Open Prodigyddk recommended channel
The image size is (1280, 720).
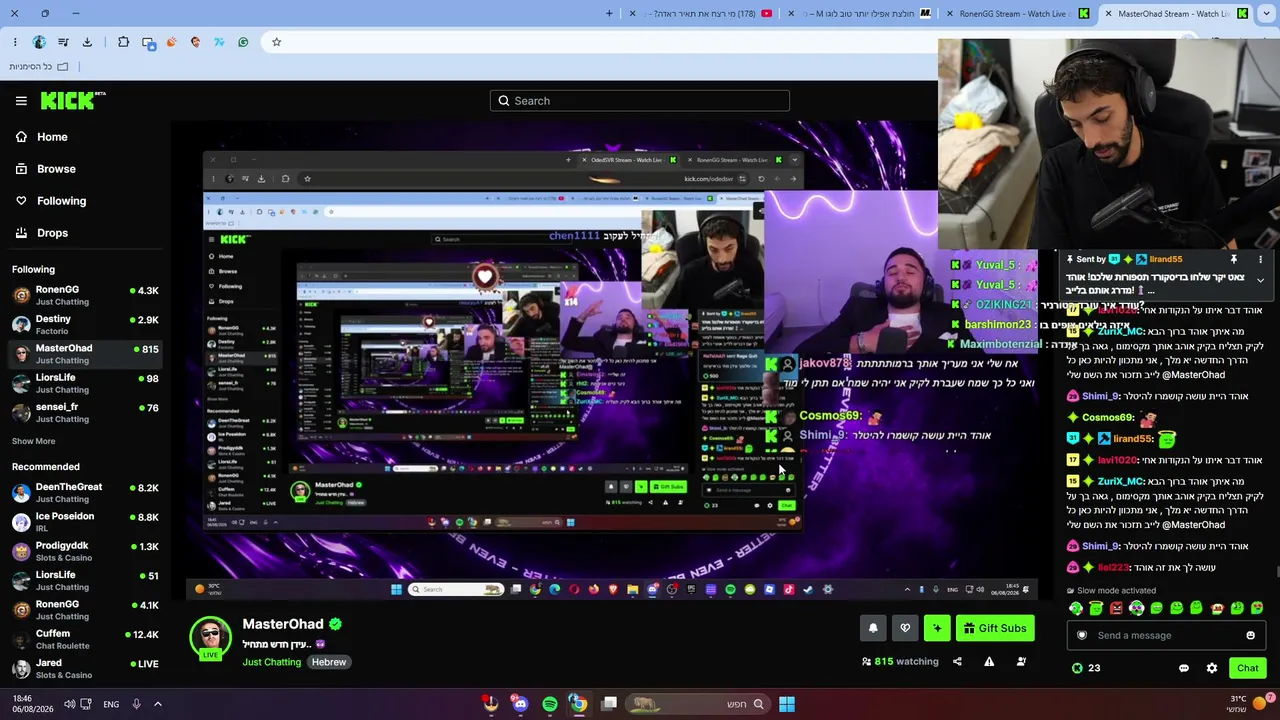tap(85, 551)
